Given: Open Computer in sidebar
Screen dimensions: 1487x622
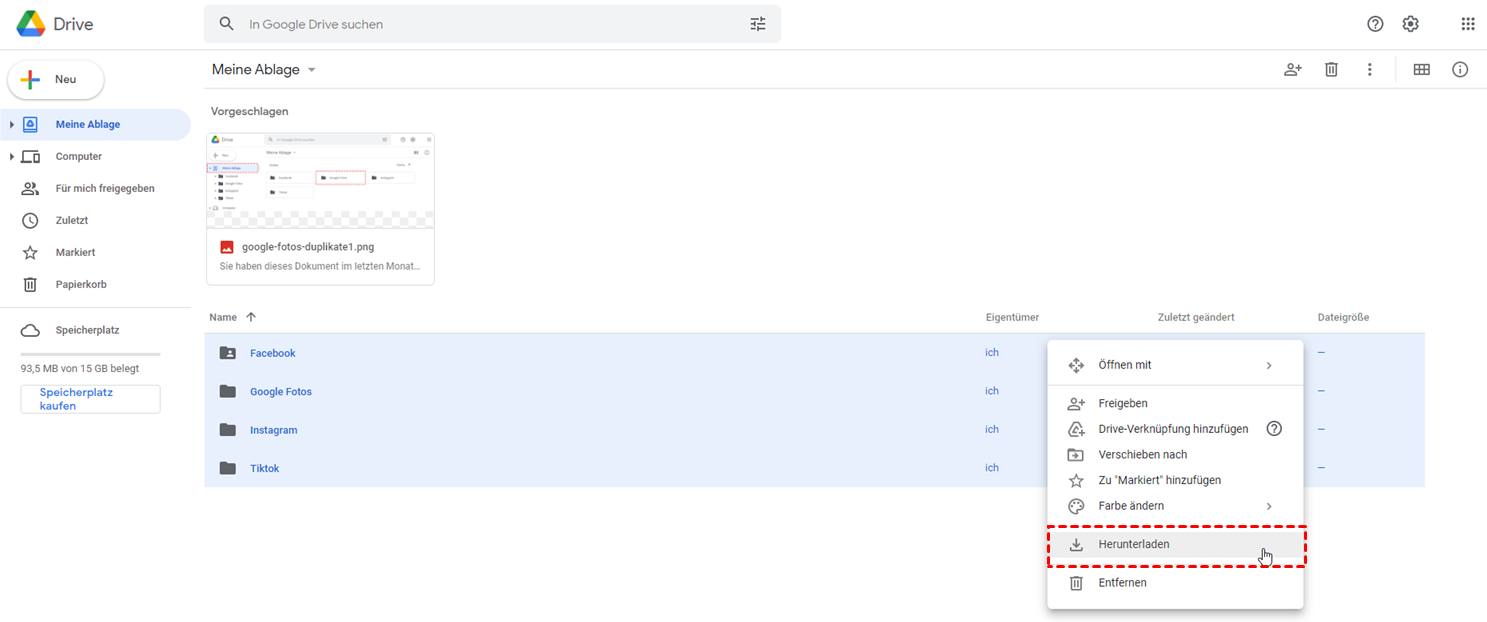Looking at the screenshot, I should 95,157.
